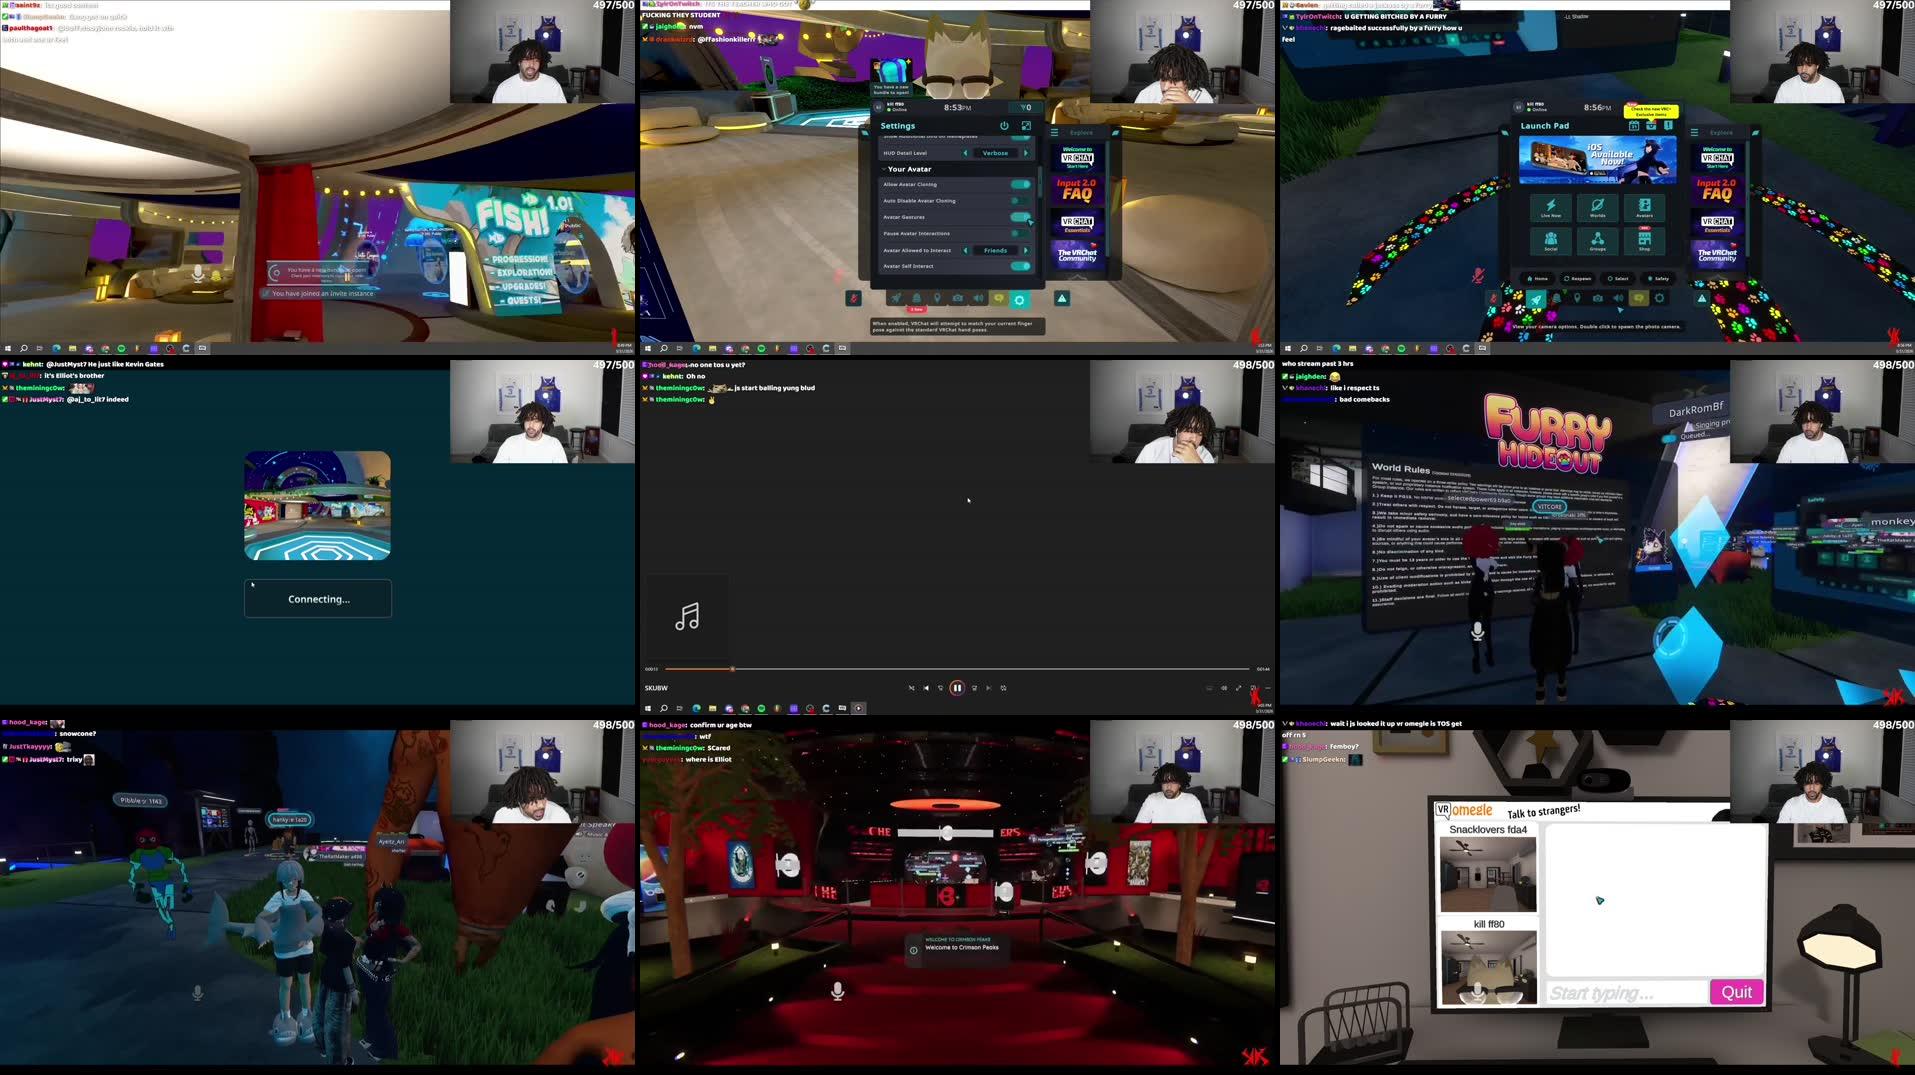The height and width of the screenshot is (1075, 1915).
Task: Open Worlds from the Launch Pad
Action: point(1597,209)
